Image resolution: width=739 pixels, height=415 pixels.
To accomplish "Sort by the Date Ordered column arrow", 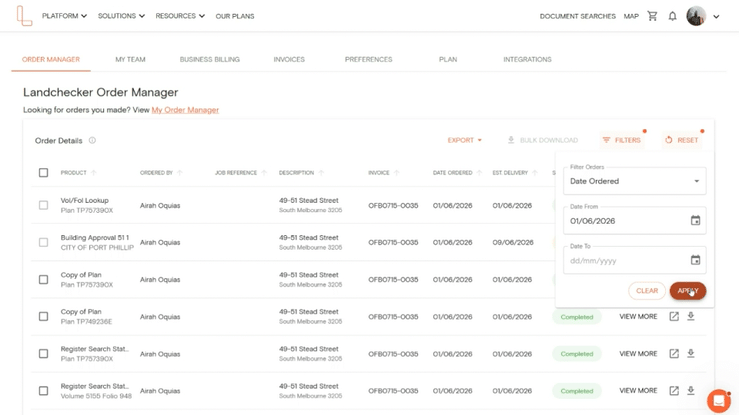I will [479, 173].
